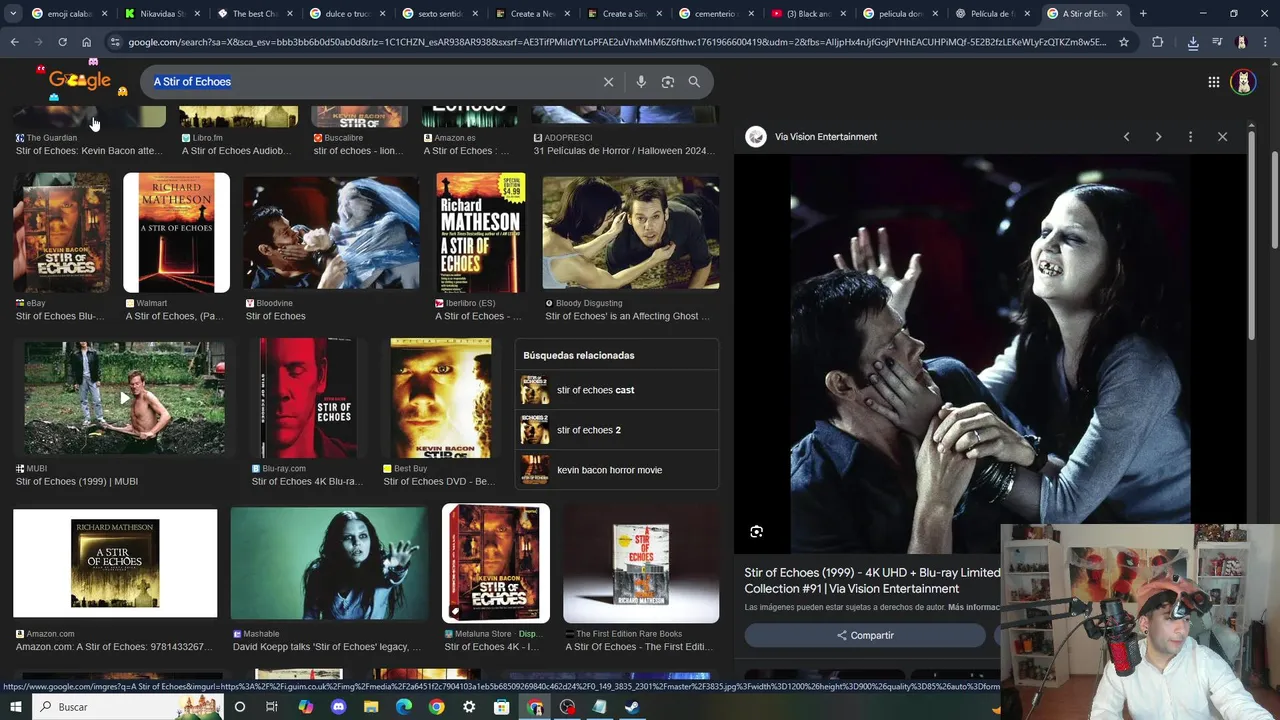
Task: Open the Blu-ray.com 4K cover thumbnail
Action: click(x=307, y=398)
